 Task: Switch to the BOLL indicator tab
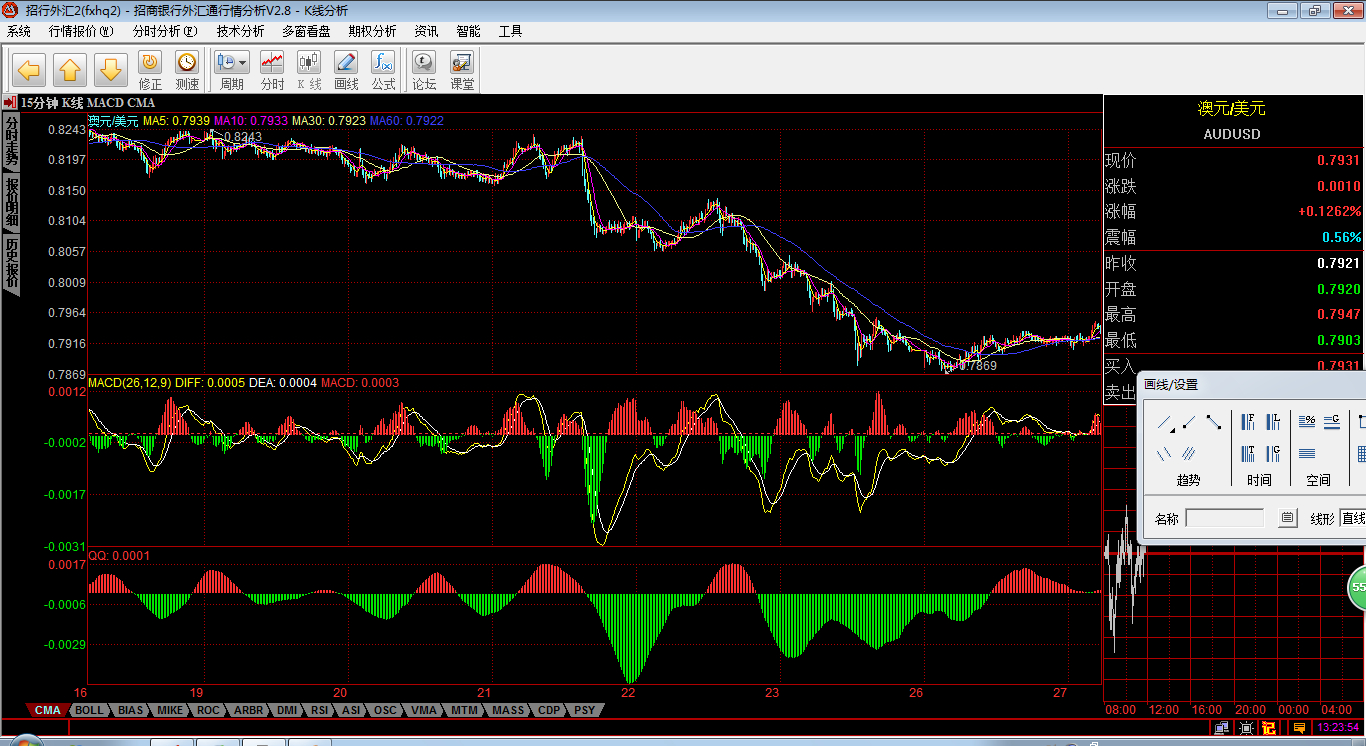89,710
